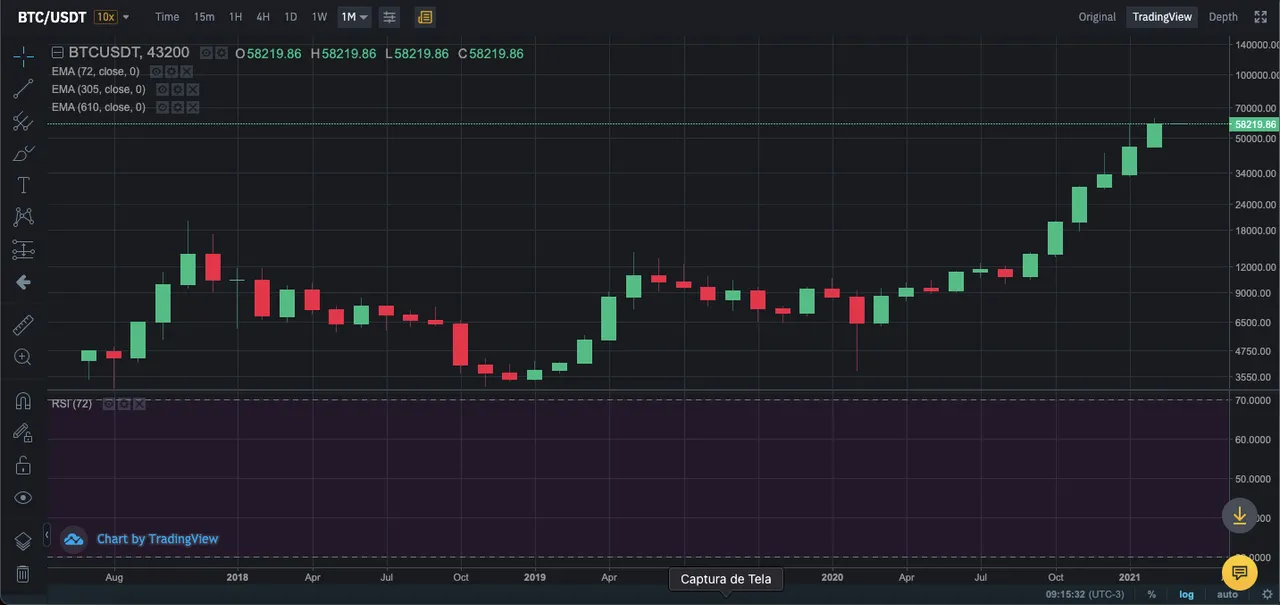The height and width of the screenshot is (605, 1280).
Task: Click the back arrow tool in sidebar
Action: (x=23, y=283)
